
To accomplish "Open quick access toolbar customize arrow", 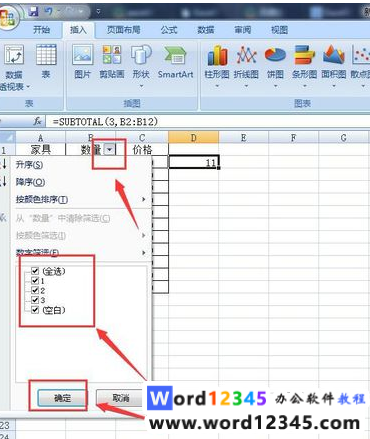I will [x=98, y=12].
